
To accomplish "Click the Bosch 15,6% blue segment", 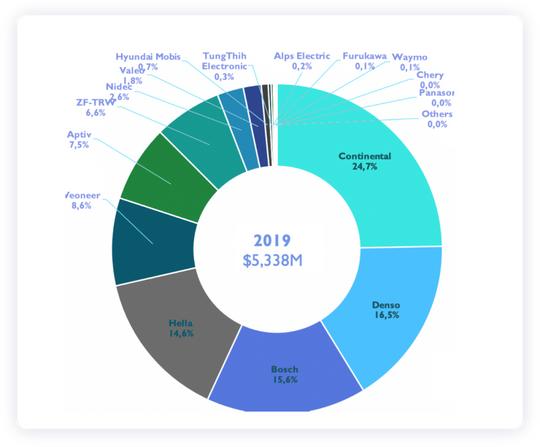I will coord(286,370).
